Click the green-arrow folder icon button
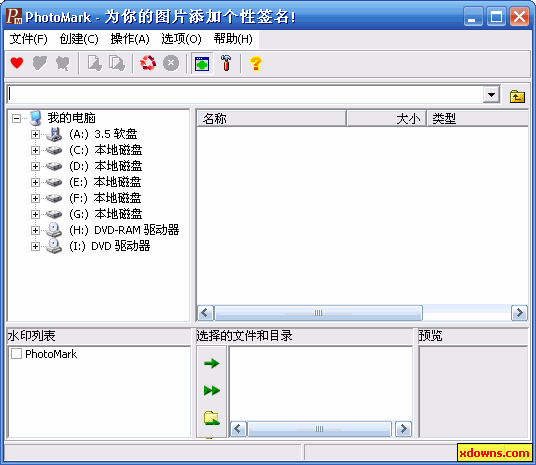The height and width of the screenshot is (465, 536). coord(212,418)
